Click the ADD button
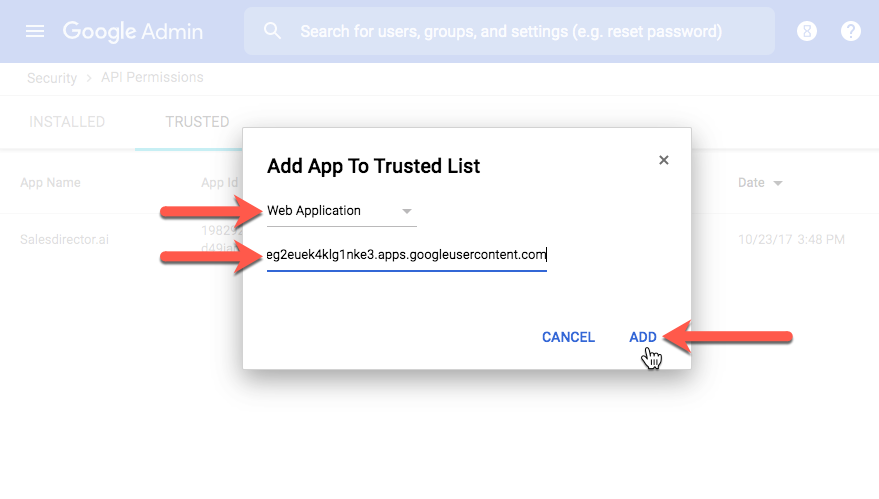Image resolution: width=879 pixels, height=499 pixels. click(642, 337)
